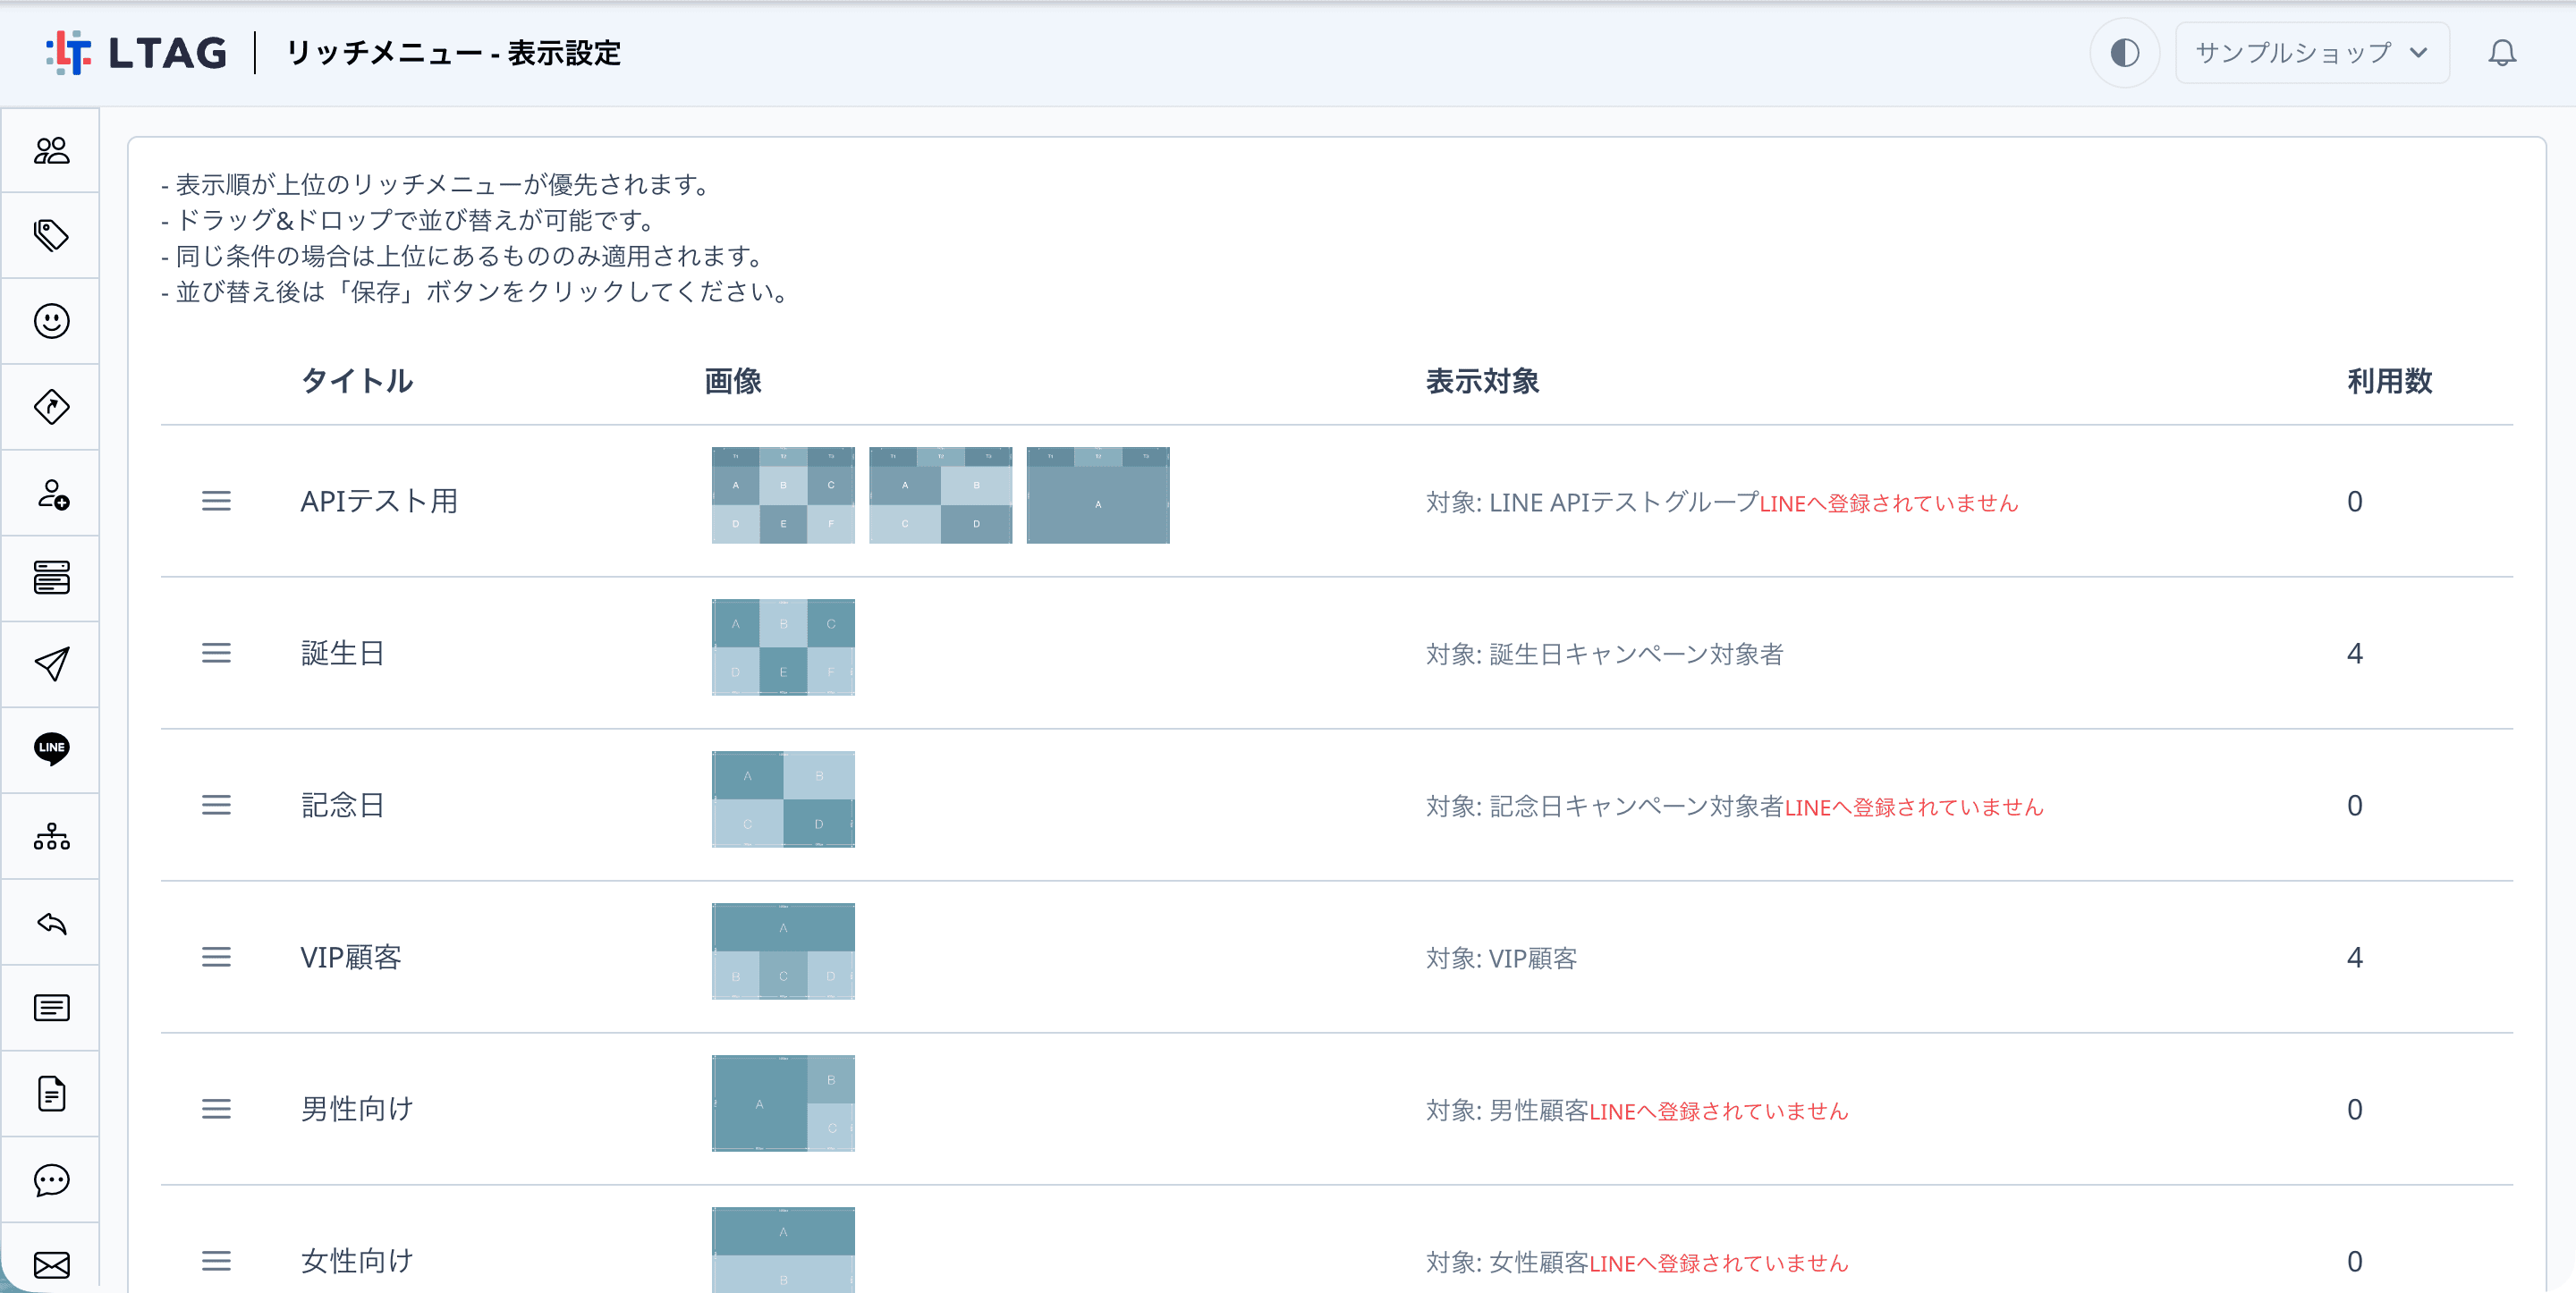This screenshot has width=2576, height=1293.
Task: Click the タイトル column header
Action: tap(357, 381)
